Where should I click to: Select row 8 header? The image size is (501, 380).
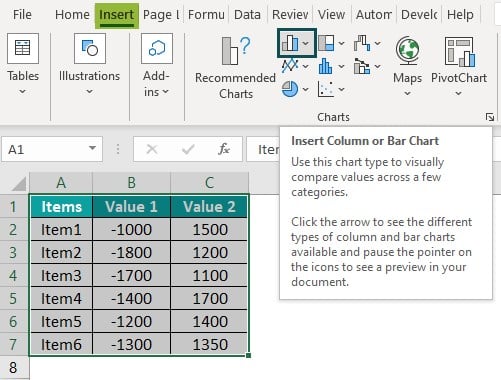point(13,368)
